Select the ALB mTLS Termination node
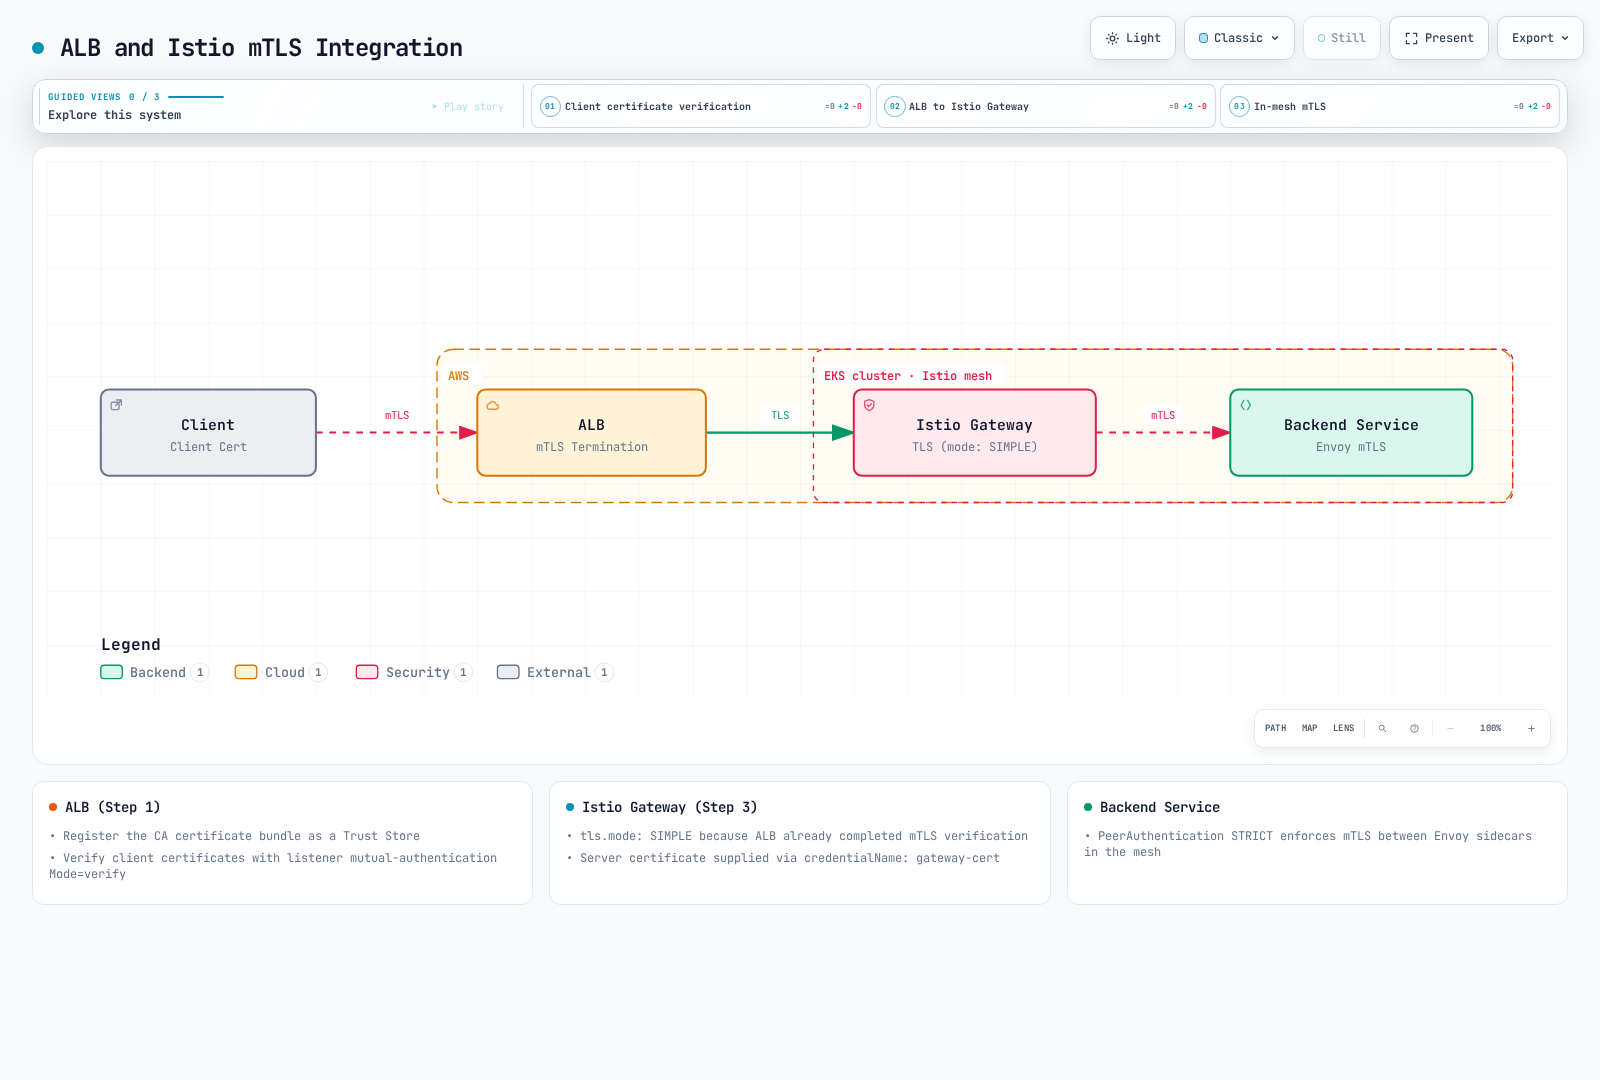Screen dimensions: 1600x1080 [x=591, y=433]
